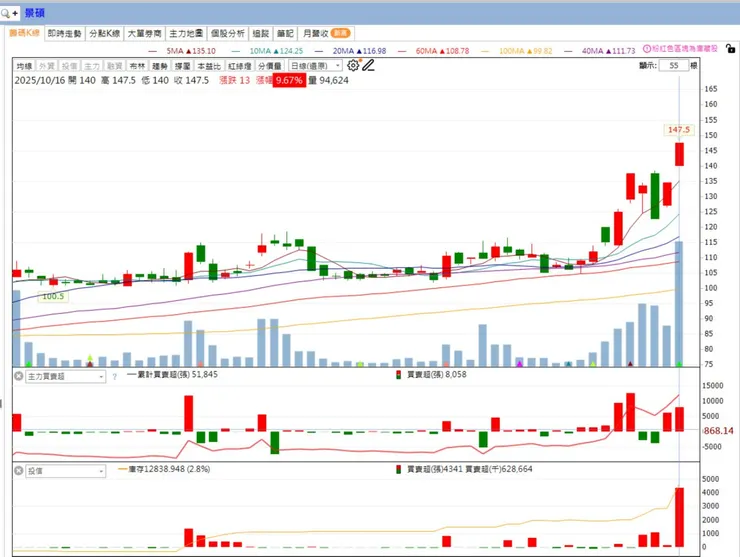Open the 日線(還原) period dropdown

tap(315, 66)
